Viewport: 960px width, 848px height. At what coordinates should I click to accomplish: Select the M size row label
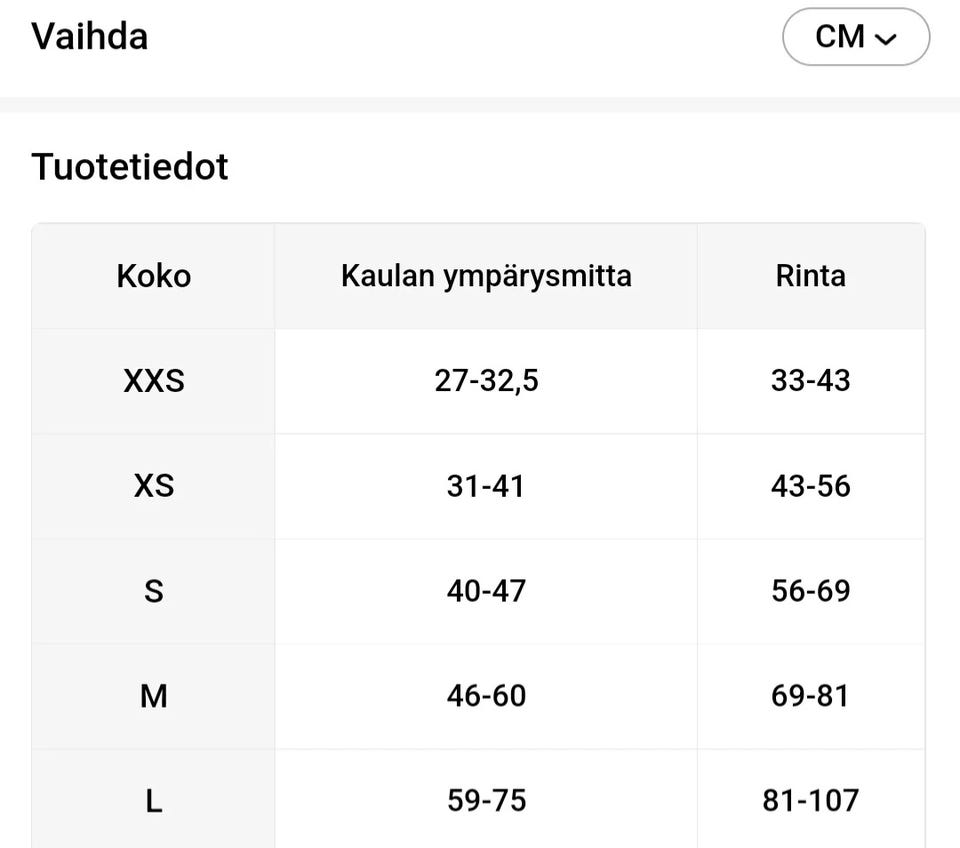(x=153, y=696)
